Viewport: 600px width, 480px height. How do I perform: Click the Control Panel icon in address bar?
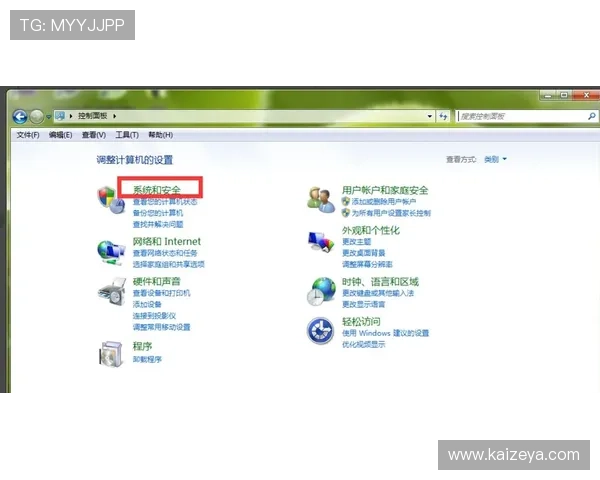pyautogui.click(x=60, y=116)
